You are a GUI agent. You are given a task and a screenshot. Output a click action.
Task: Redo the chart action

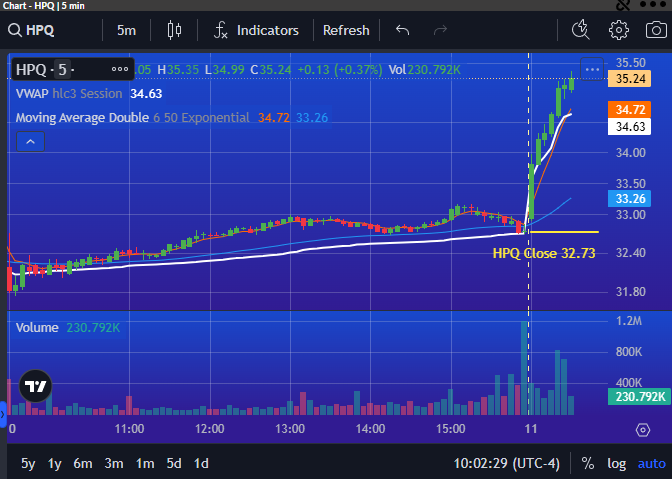[440, 30]
